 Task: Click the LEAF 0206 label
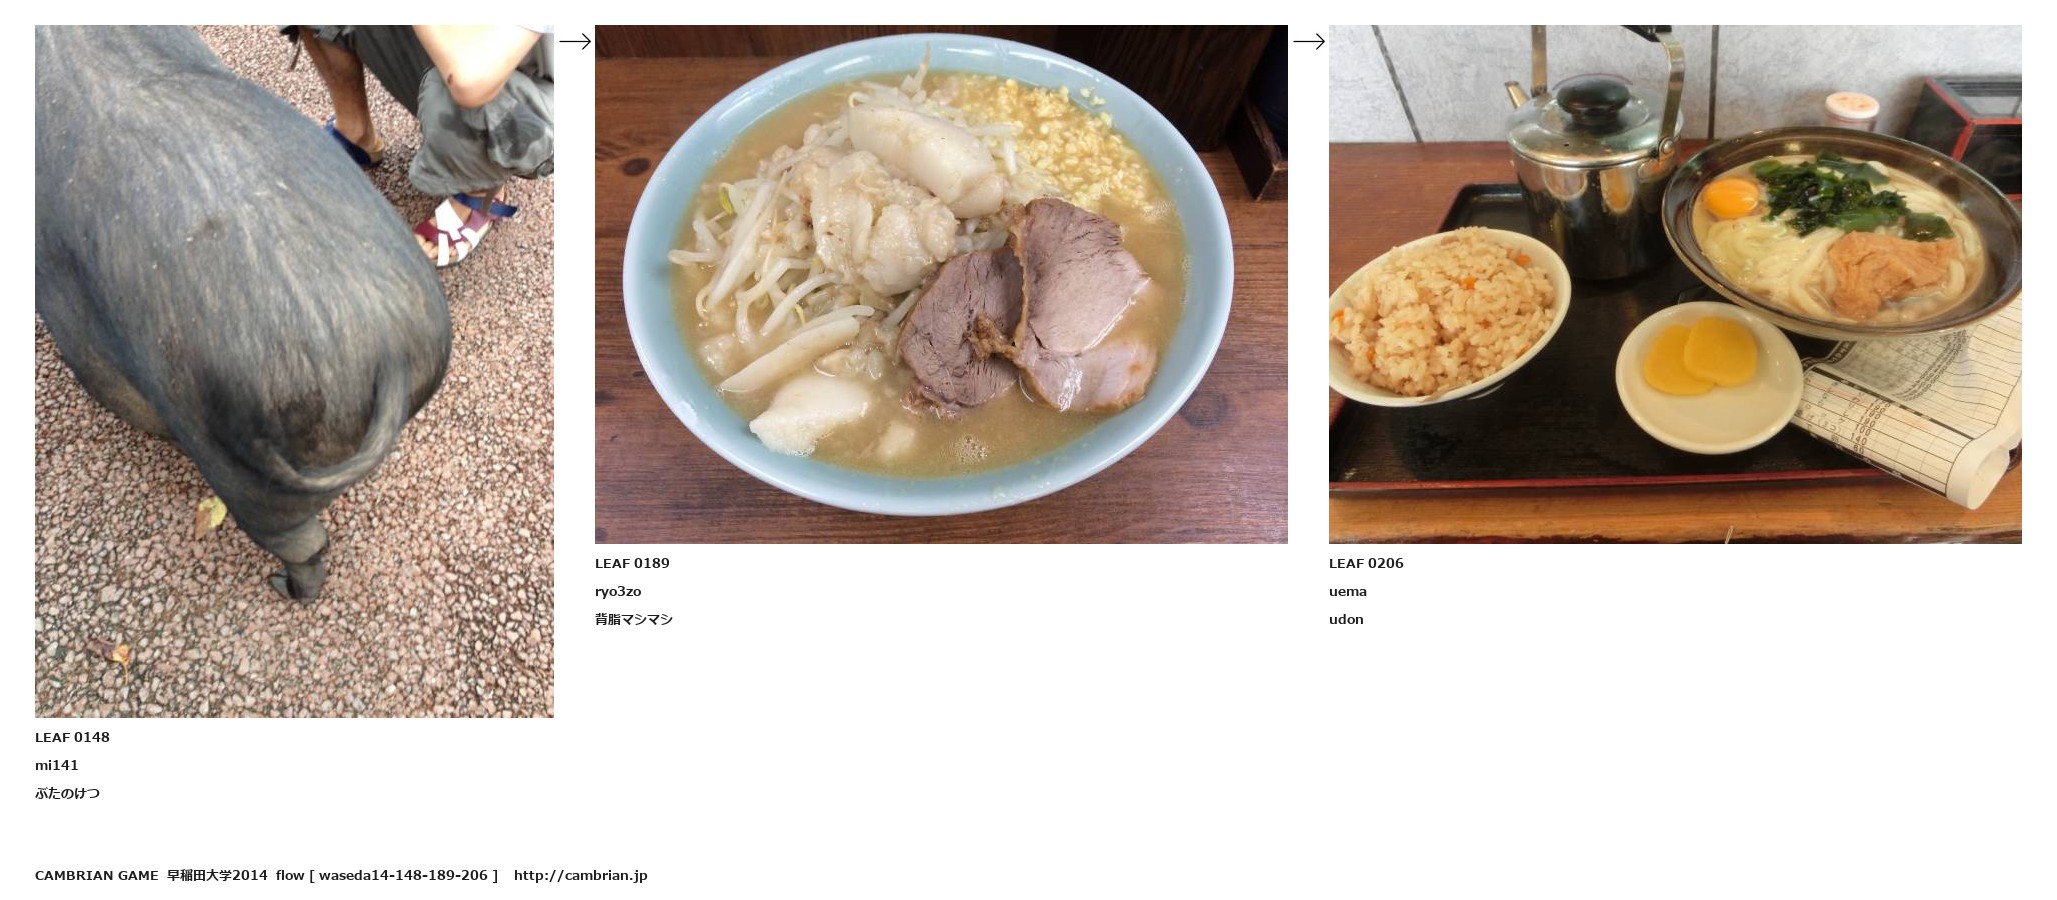point(1366,563)
